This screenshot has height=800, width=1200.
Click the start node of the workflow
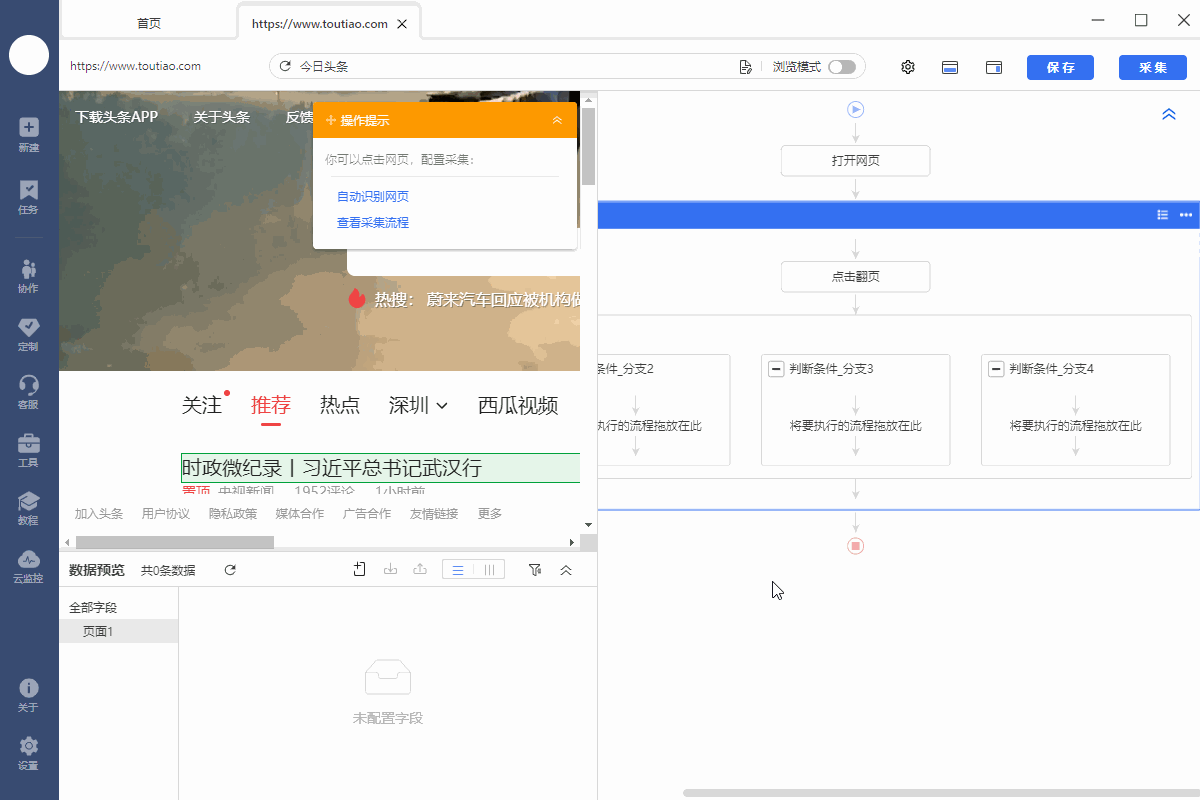pos(855,110)
